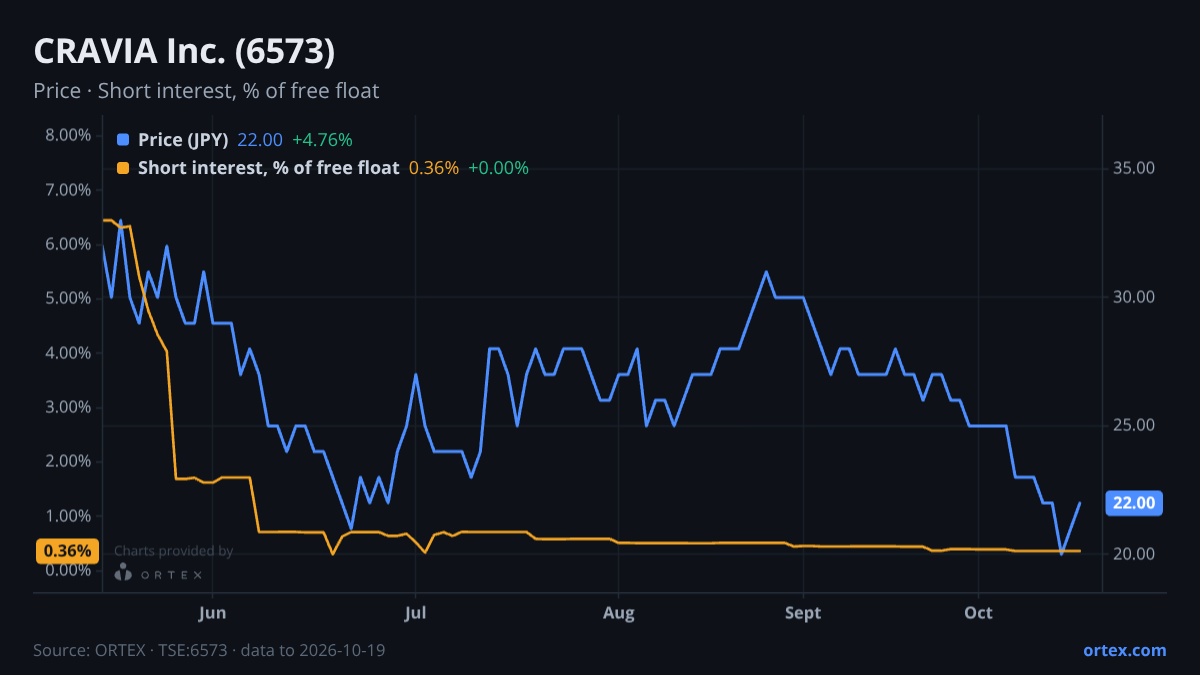Screen dimensions: 1200x675
Task: Click the 7.00% left axis label
Action: (68, 190)
